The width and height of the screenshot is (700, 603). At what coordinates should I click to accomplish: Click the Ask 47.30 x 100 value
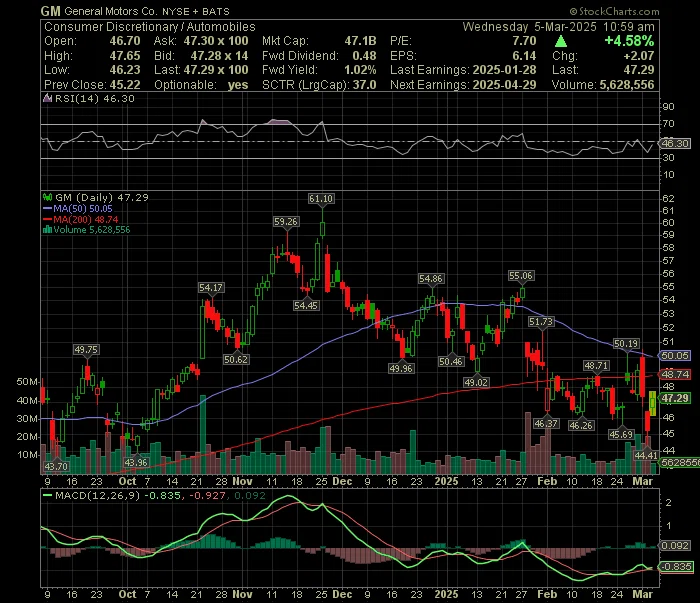coord(216,41)
